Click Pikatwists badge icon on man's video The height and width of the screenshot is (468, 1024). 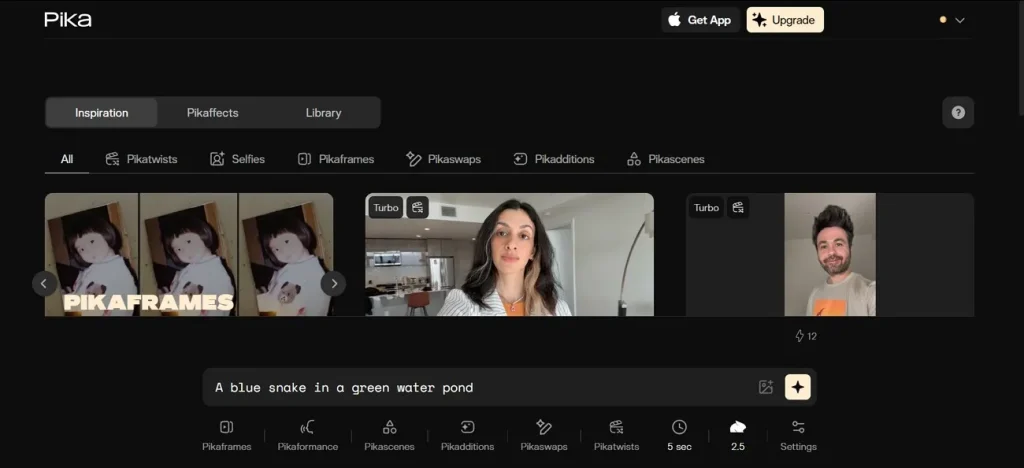click(738, 208)
